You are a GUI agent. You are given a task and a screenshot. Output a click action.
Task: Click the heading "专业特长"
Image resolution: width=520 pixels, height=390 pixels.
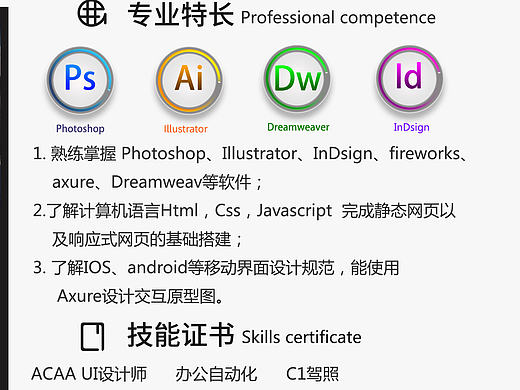pyautogui.click(x=181, y=15)
